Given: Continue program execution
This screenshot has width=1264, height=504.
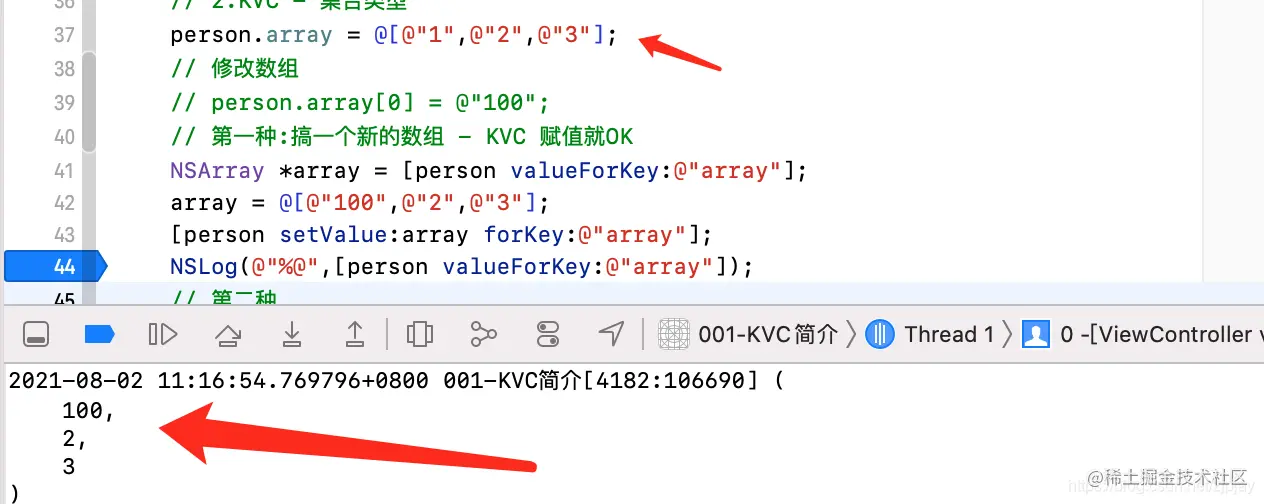Looking at the screenshot, I should click(x=162, y=334).
